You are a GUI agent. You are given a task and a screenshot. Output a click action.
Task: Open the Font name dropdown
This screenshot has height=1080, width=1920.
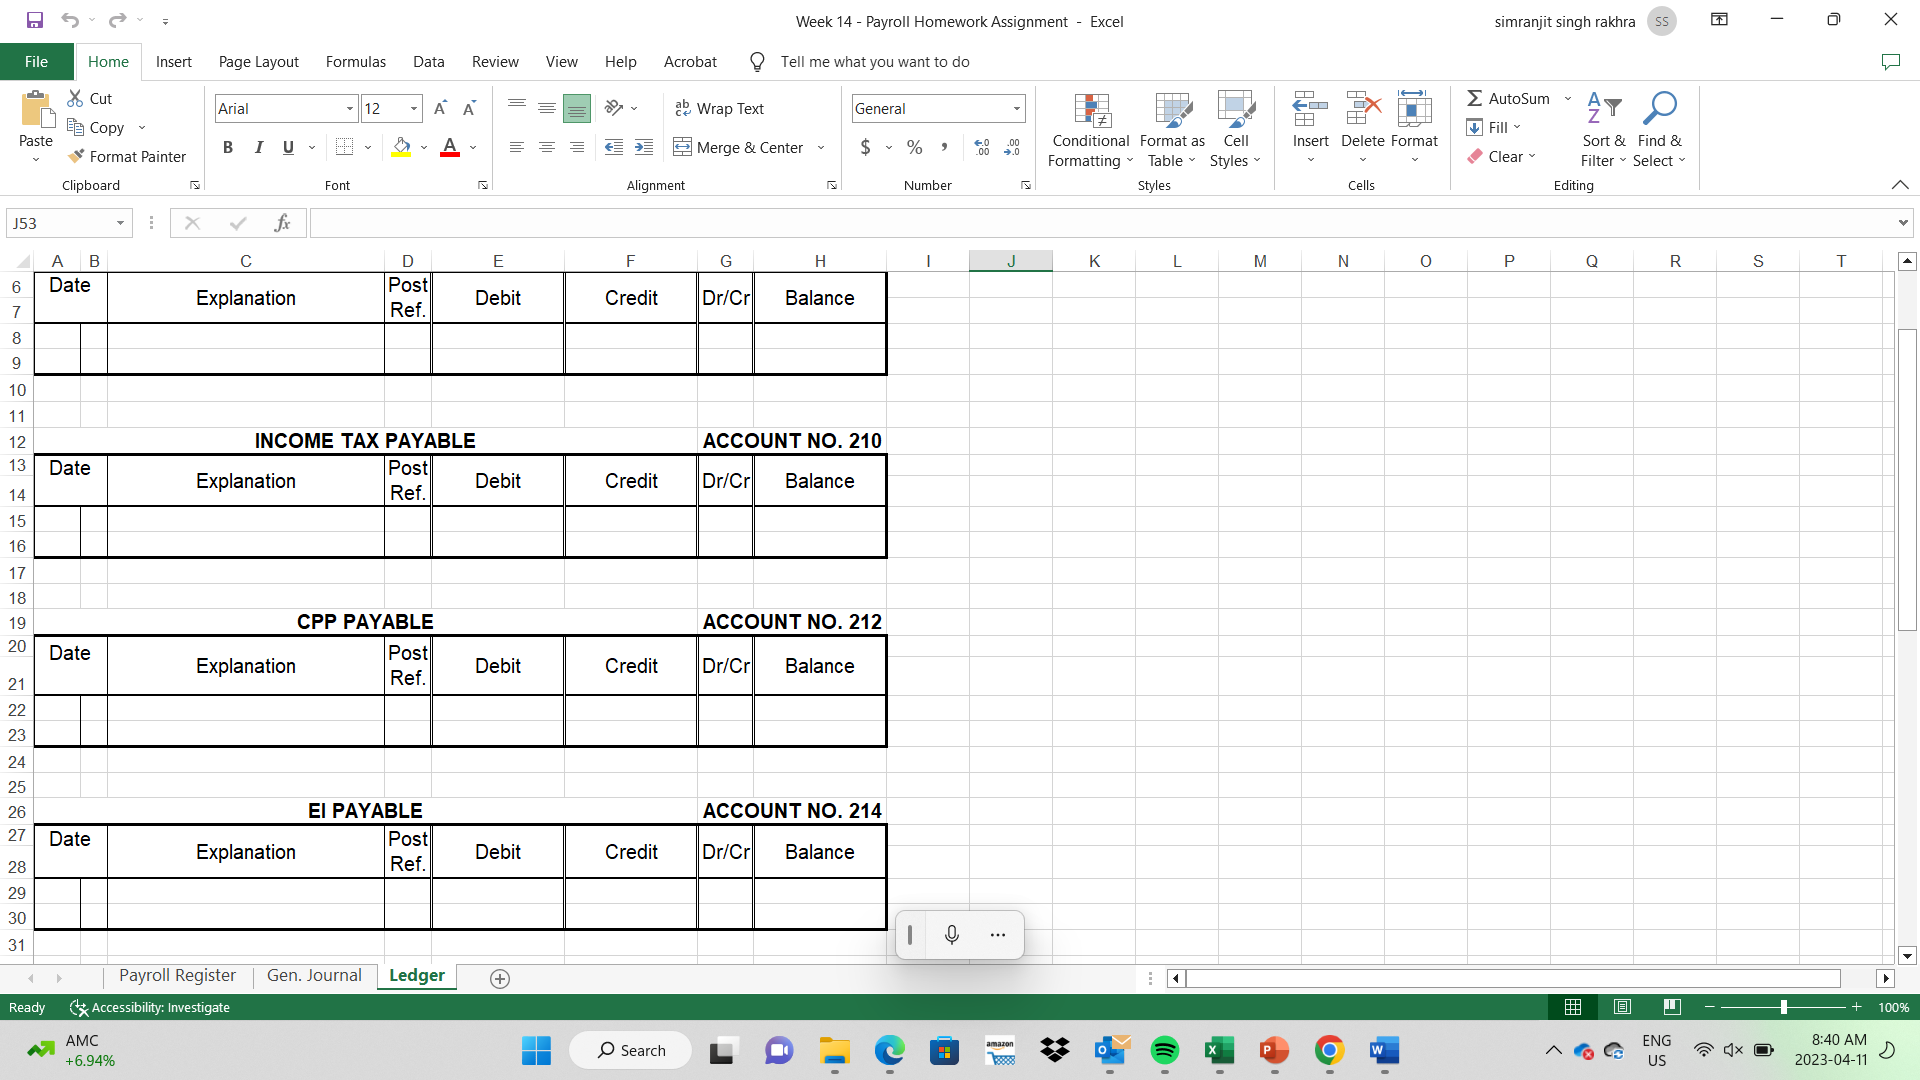347,108
